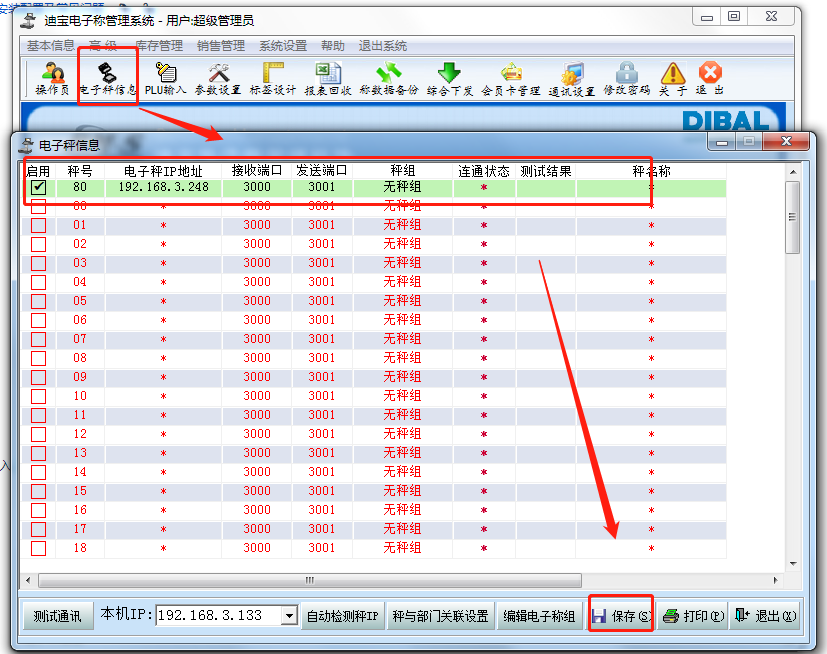This screenshot has height=654, width=827.
Task: Open the 关于 warning triangle icon
Action: click(x=673, y=78)
